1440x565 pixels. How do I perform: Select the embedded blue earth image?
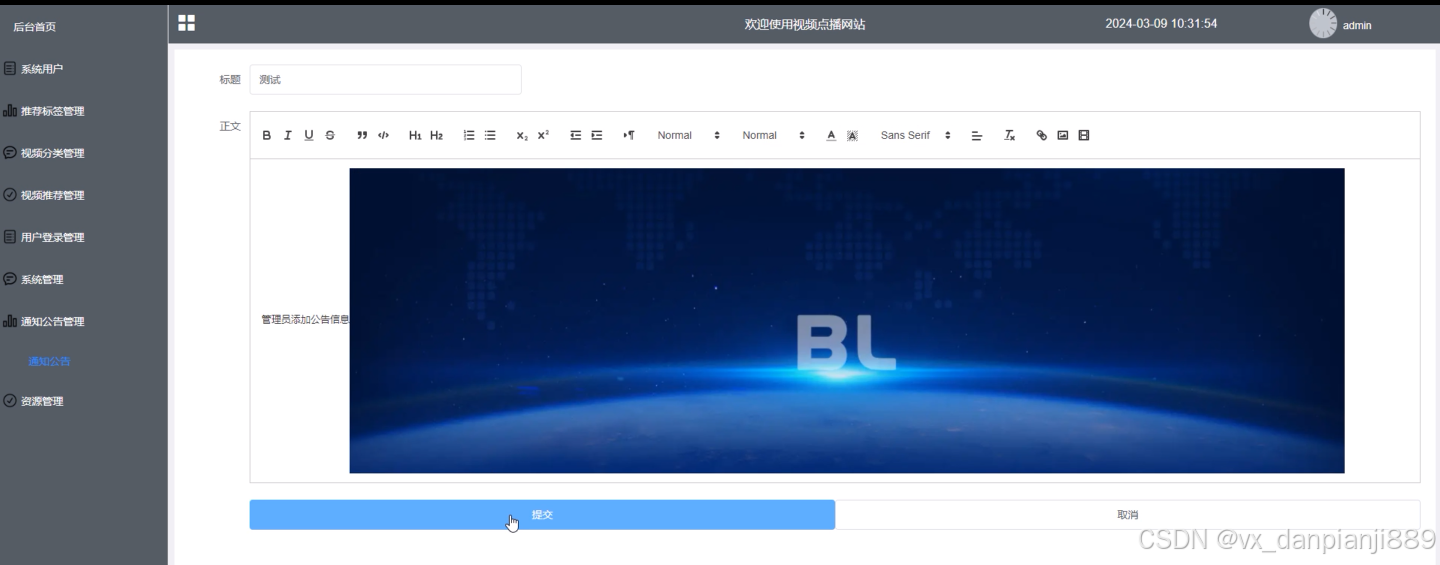coord(846,320)
